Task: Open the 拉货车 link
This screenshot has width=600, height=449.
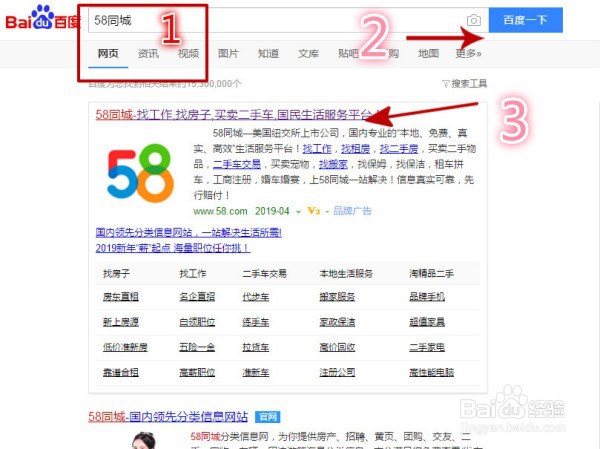Action: coord(256,347)
